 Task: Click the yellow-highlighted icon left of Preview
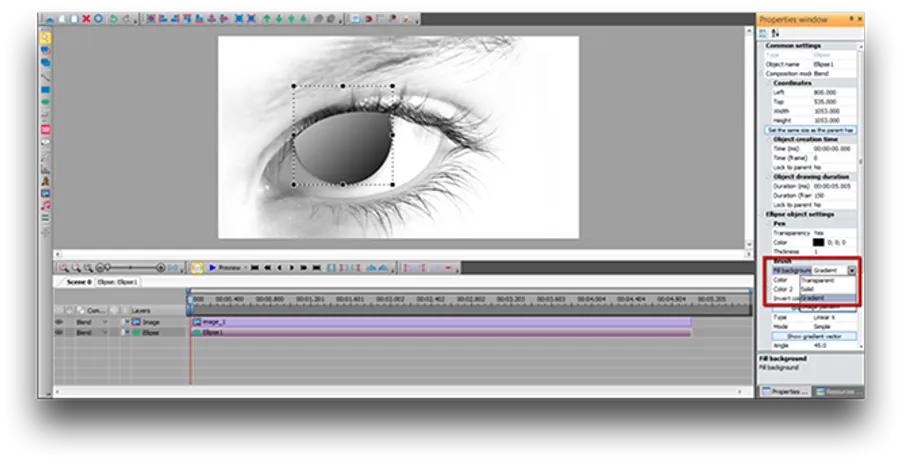197,268
